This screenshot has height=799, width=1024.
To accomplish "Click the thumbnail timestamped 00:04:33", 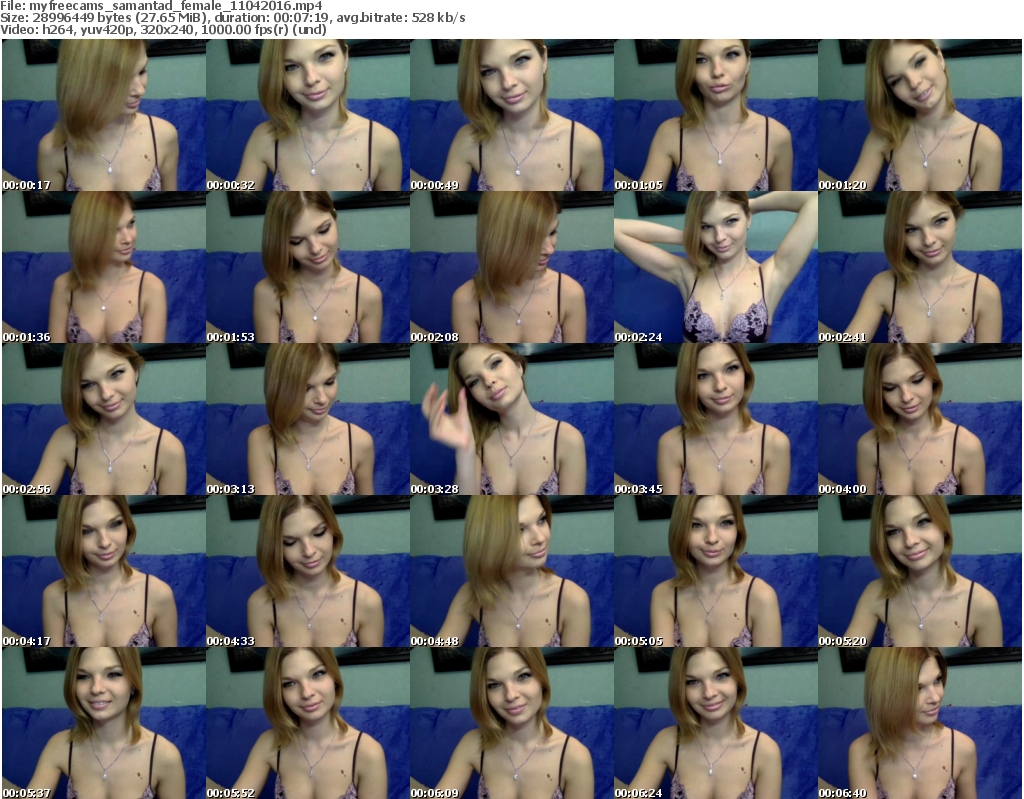I will pyautogui.click(x=308, y=571).
